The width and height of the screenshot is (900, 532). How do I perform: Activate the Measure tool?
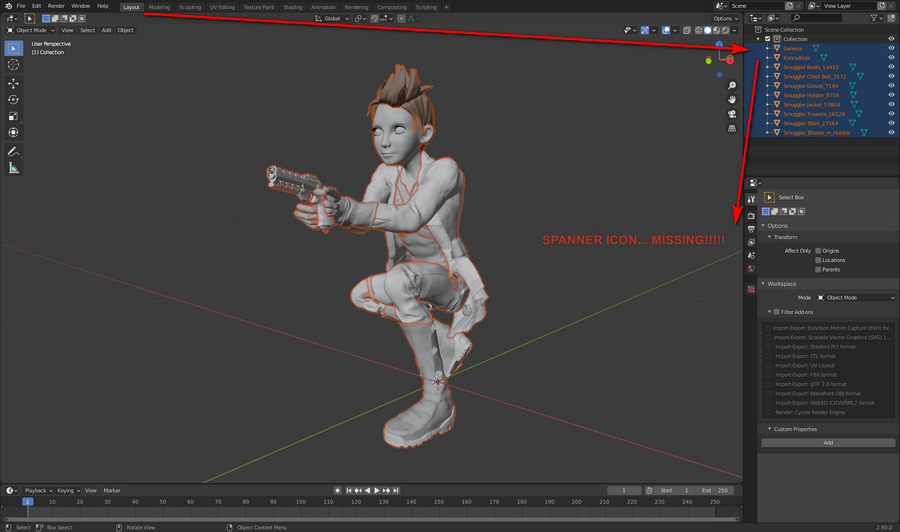[x=13, y=168]
